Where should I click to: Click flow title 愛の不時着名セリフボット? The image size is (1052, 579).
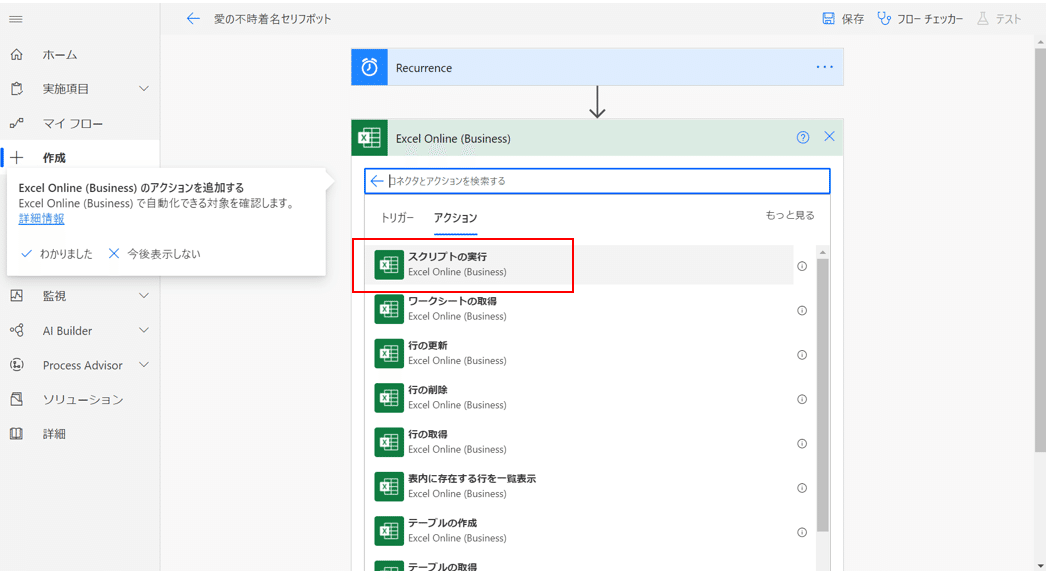coord(272,19)
